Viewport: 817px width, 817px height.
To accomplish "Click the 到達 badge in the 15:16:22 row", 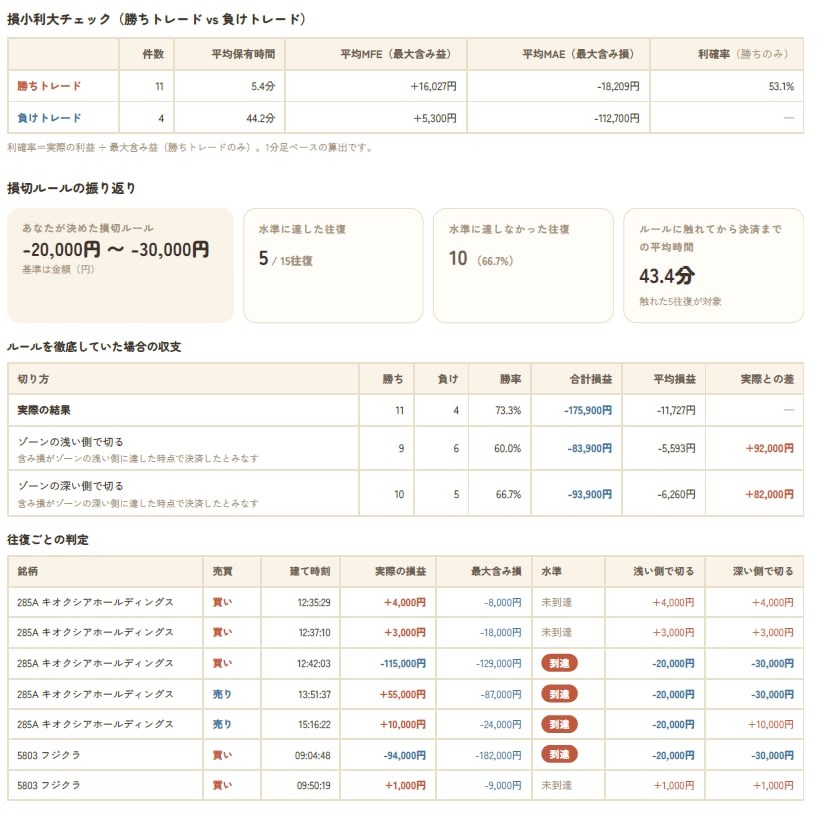I will click(559, 724).
